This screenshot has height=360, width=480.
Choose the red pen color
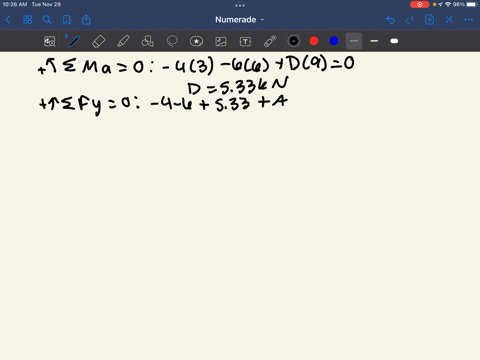pyautogui.click(x=314, y=41)
